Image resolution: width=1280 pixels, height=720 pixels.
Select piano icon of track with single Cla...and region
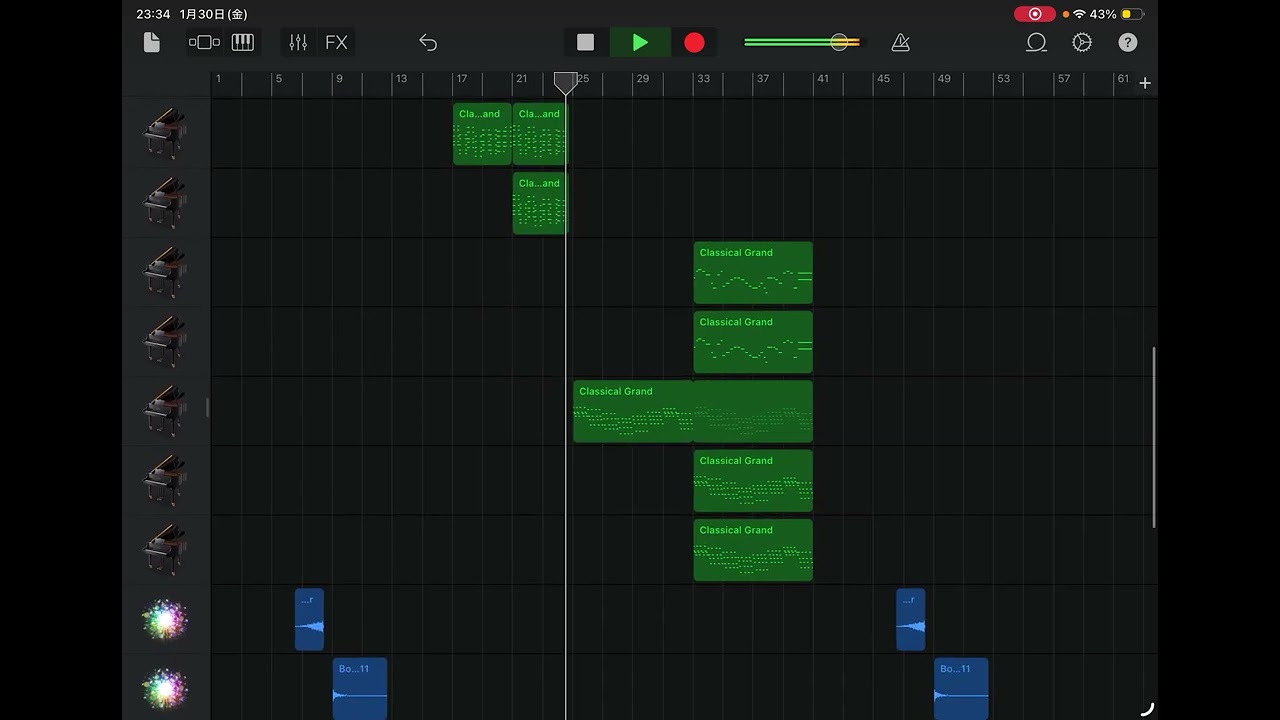click(x=166, y=202)
